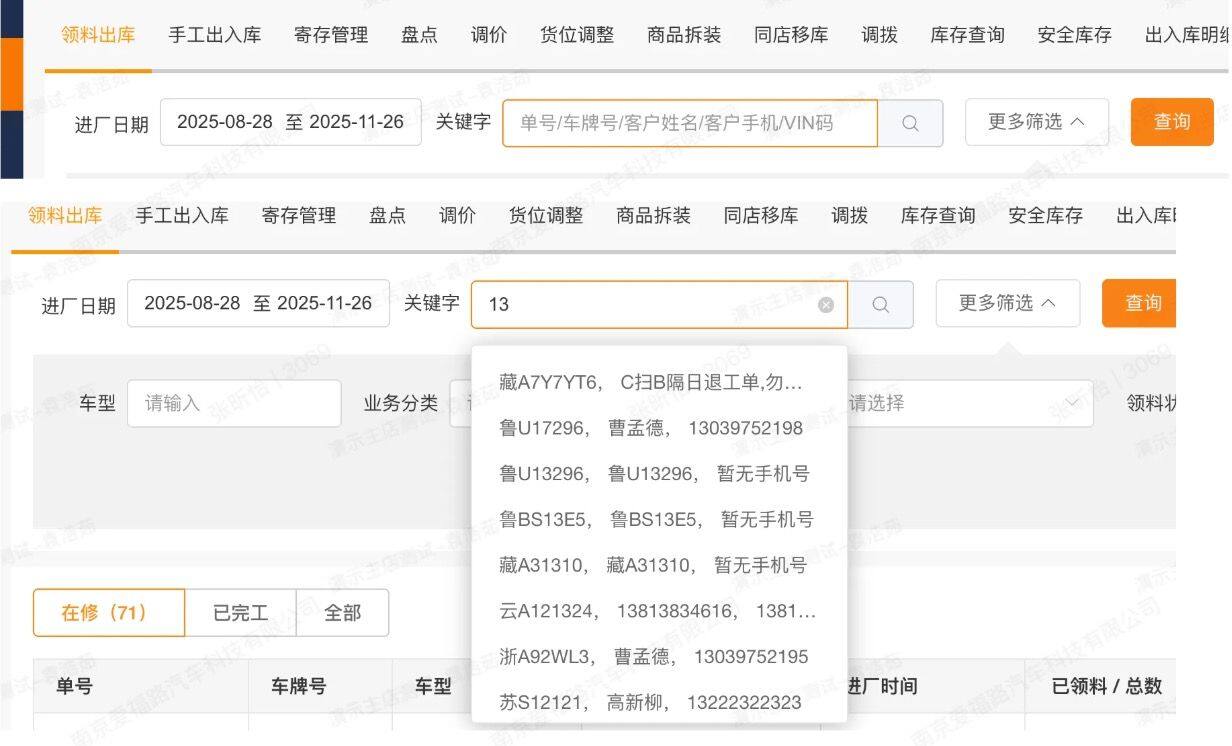Choose the 云A121324 suggestion

pos(657,611)
